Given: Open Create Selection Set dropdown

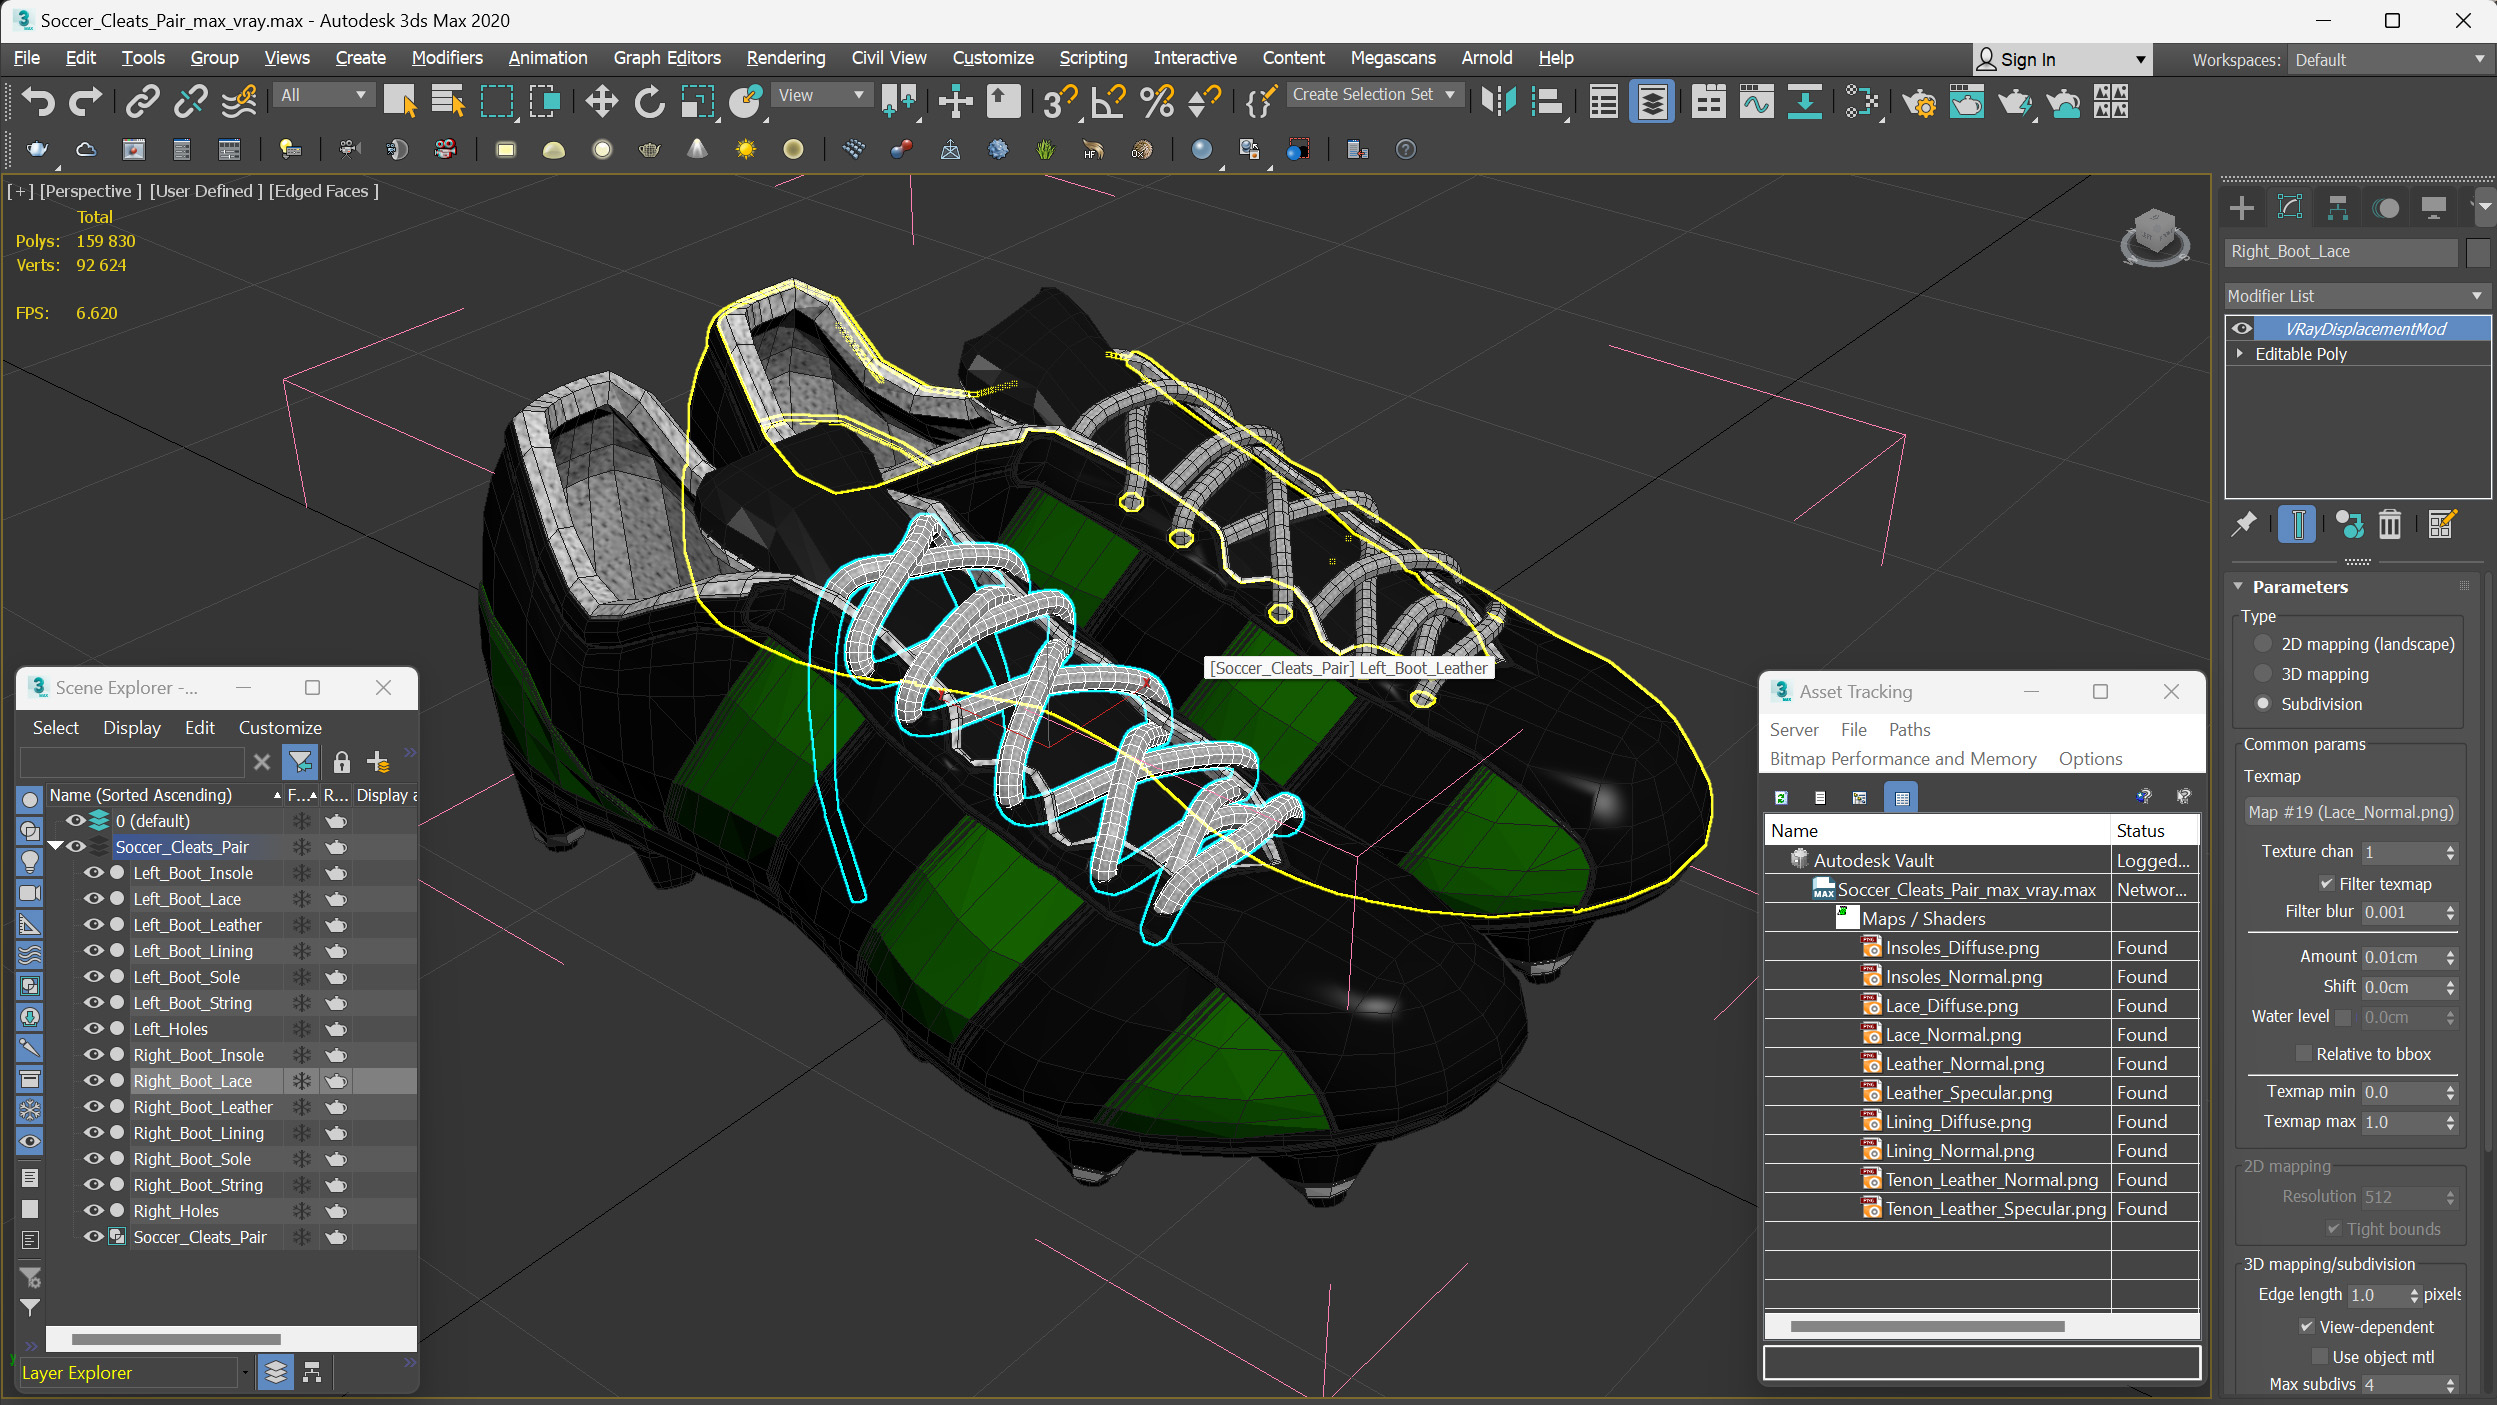Looking at the screenshot, I should point(1375,94).
